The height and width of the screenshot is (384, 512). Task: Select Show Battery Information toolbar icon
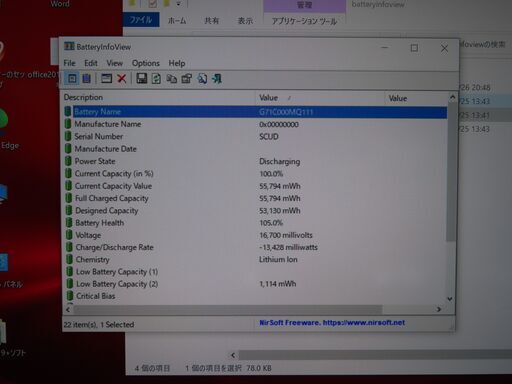(72, 79)
